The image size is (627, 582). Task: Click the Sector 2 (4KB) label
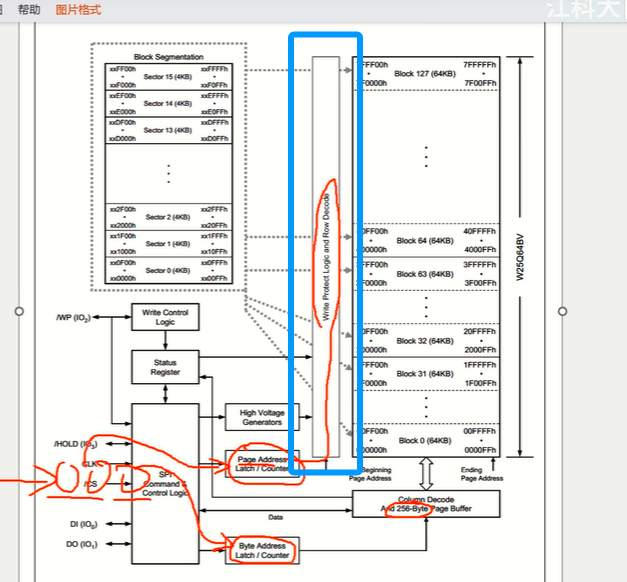168,217
